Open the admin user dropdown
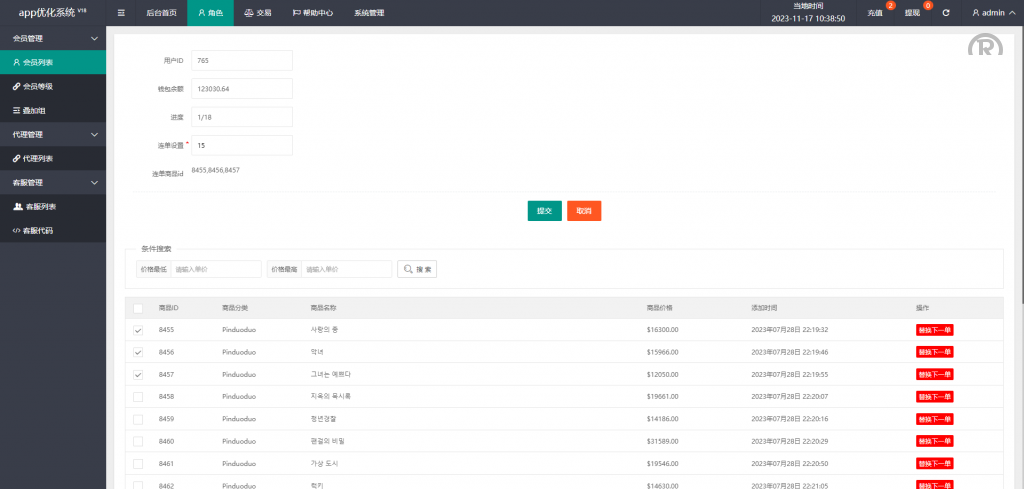 [x=993, y=13]
